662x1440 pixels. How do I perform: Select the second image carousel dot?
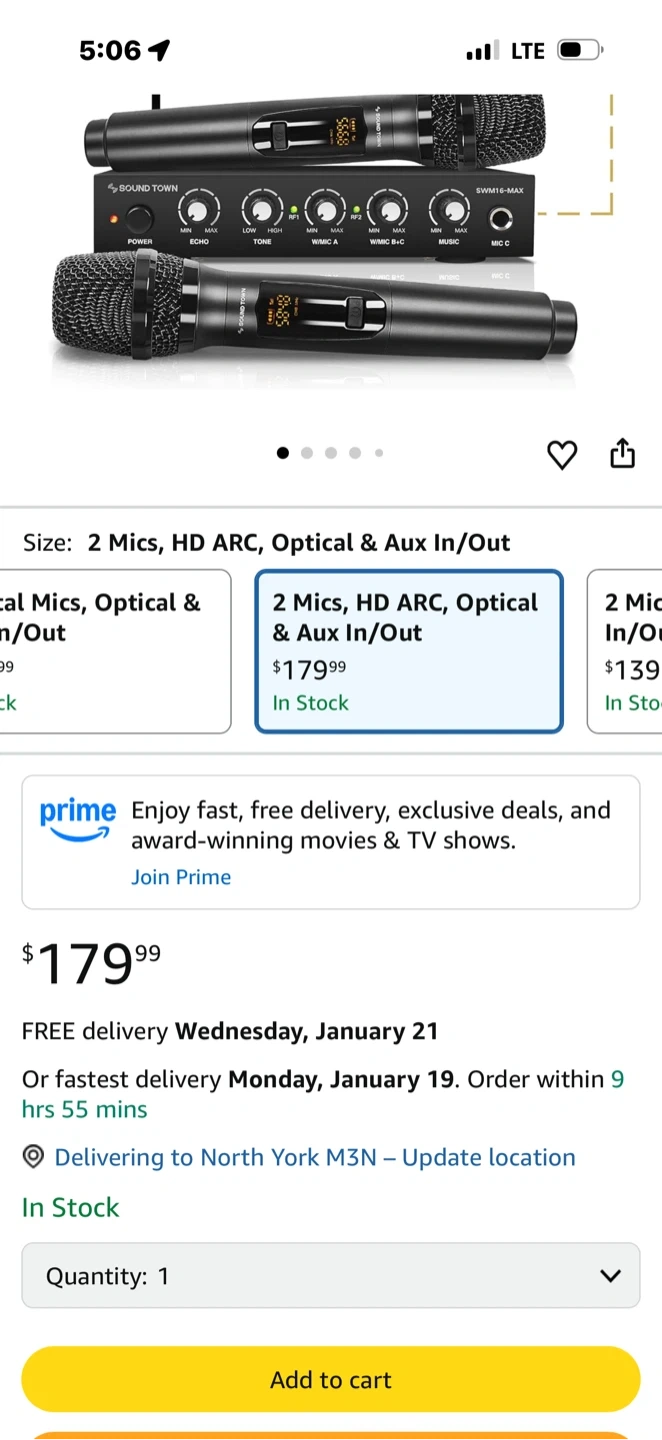tap(307, 453)
